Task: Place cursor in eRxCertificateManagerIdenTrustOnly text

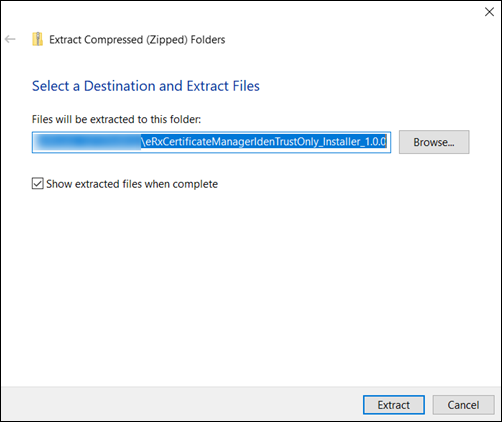Action: click(x=230, y=142)
